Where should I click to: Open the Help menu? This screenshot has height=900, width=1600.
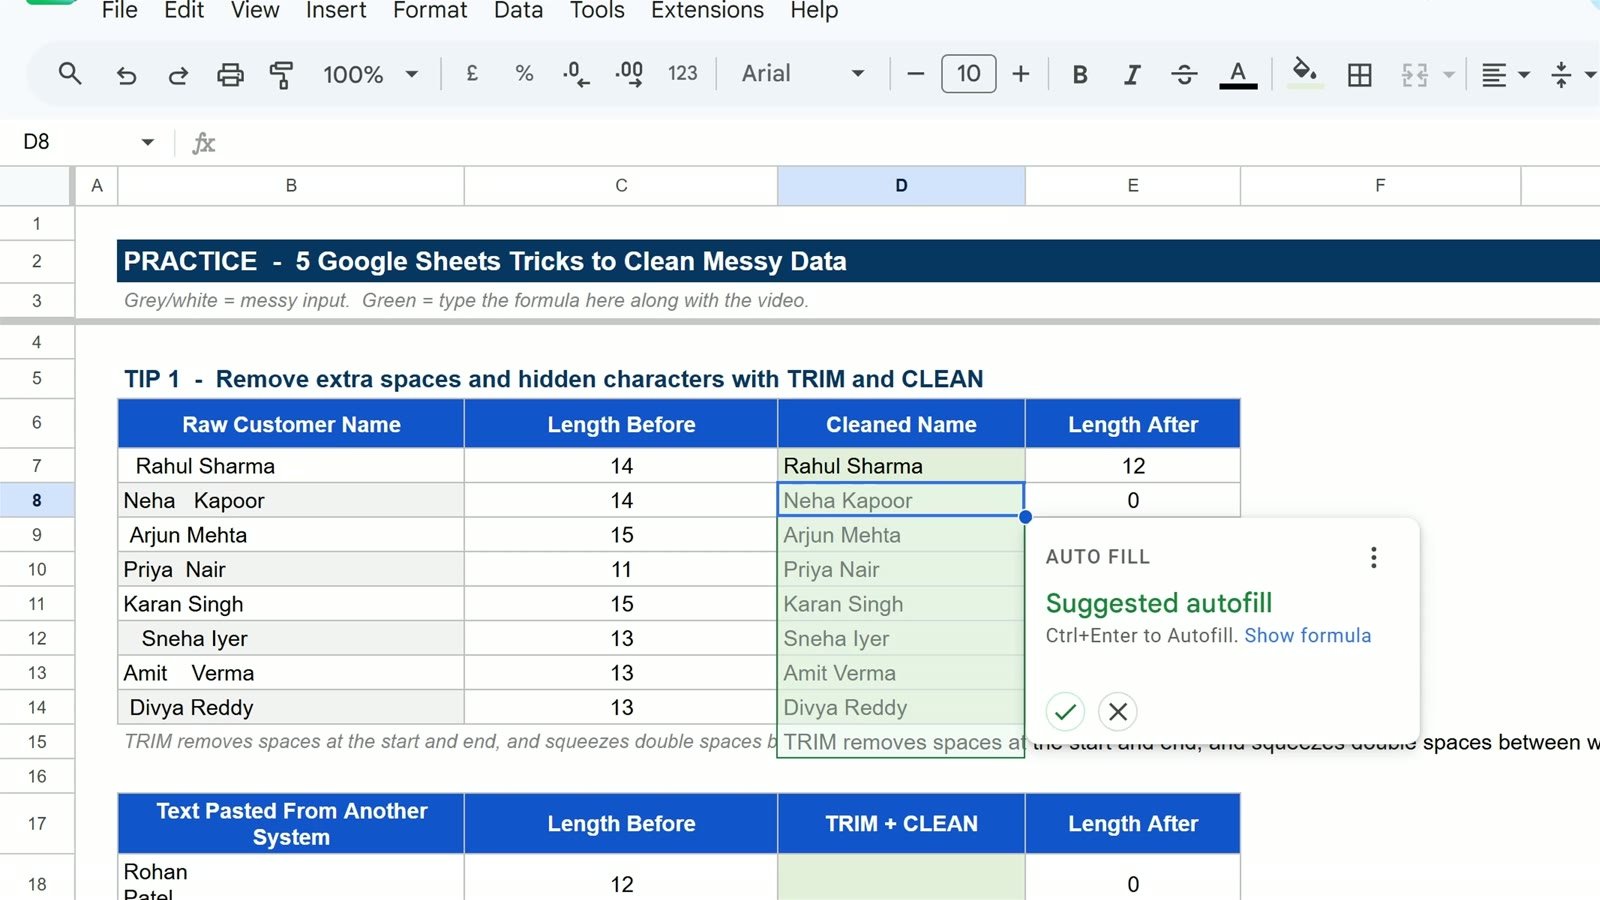[814, 11]
